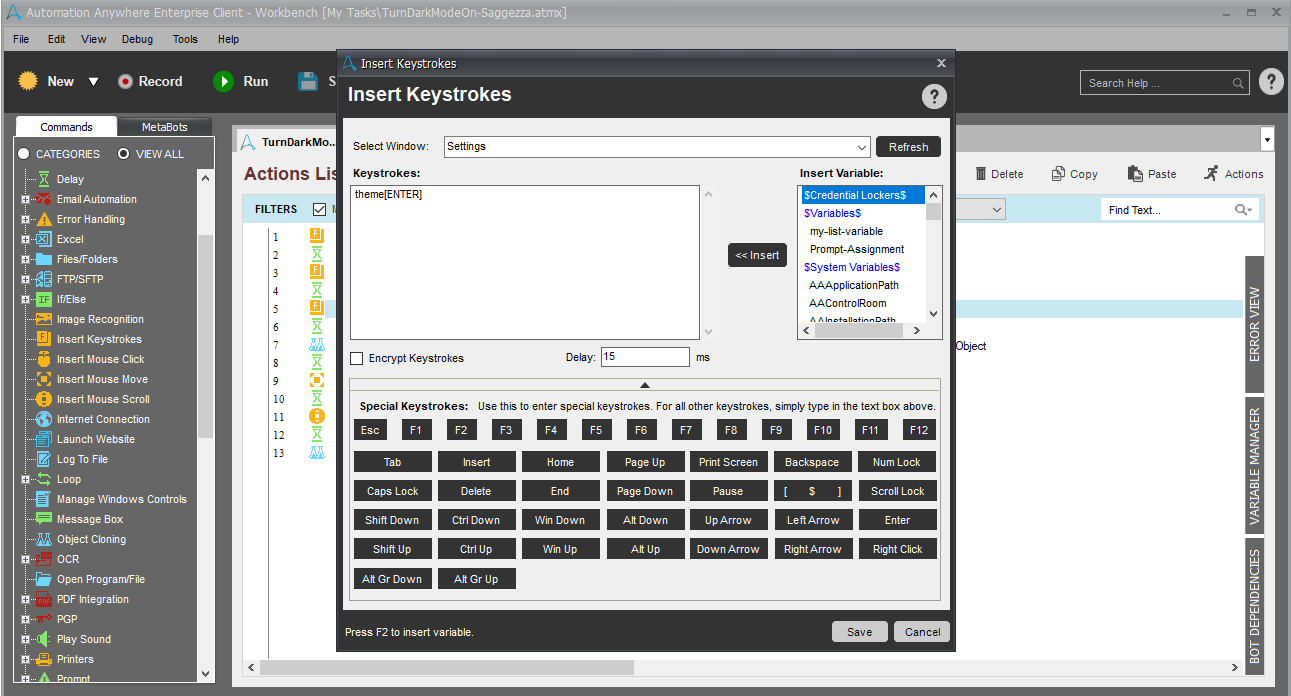Image resolution: width=1291 pixels, height=696 pixels.
Task: Select the Files/Folders folder icon
Action: click(x=44, y=259)
